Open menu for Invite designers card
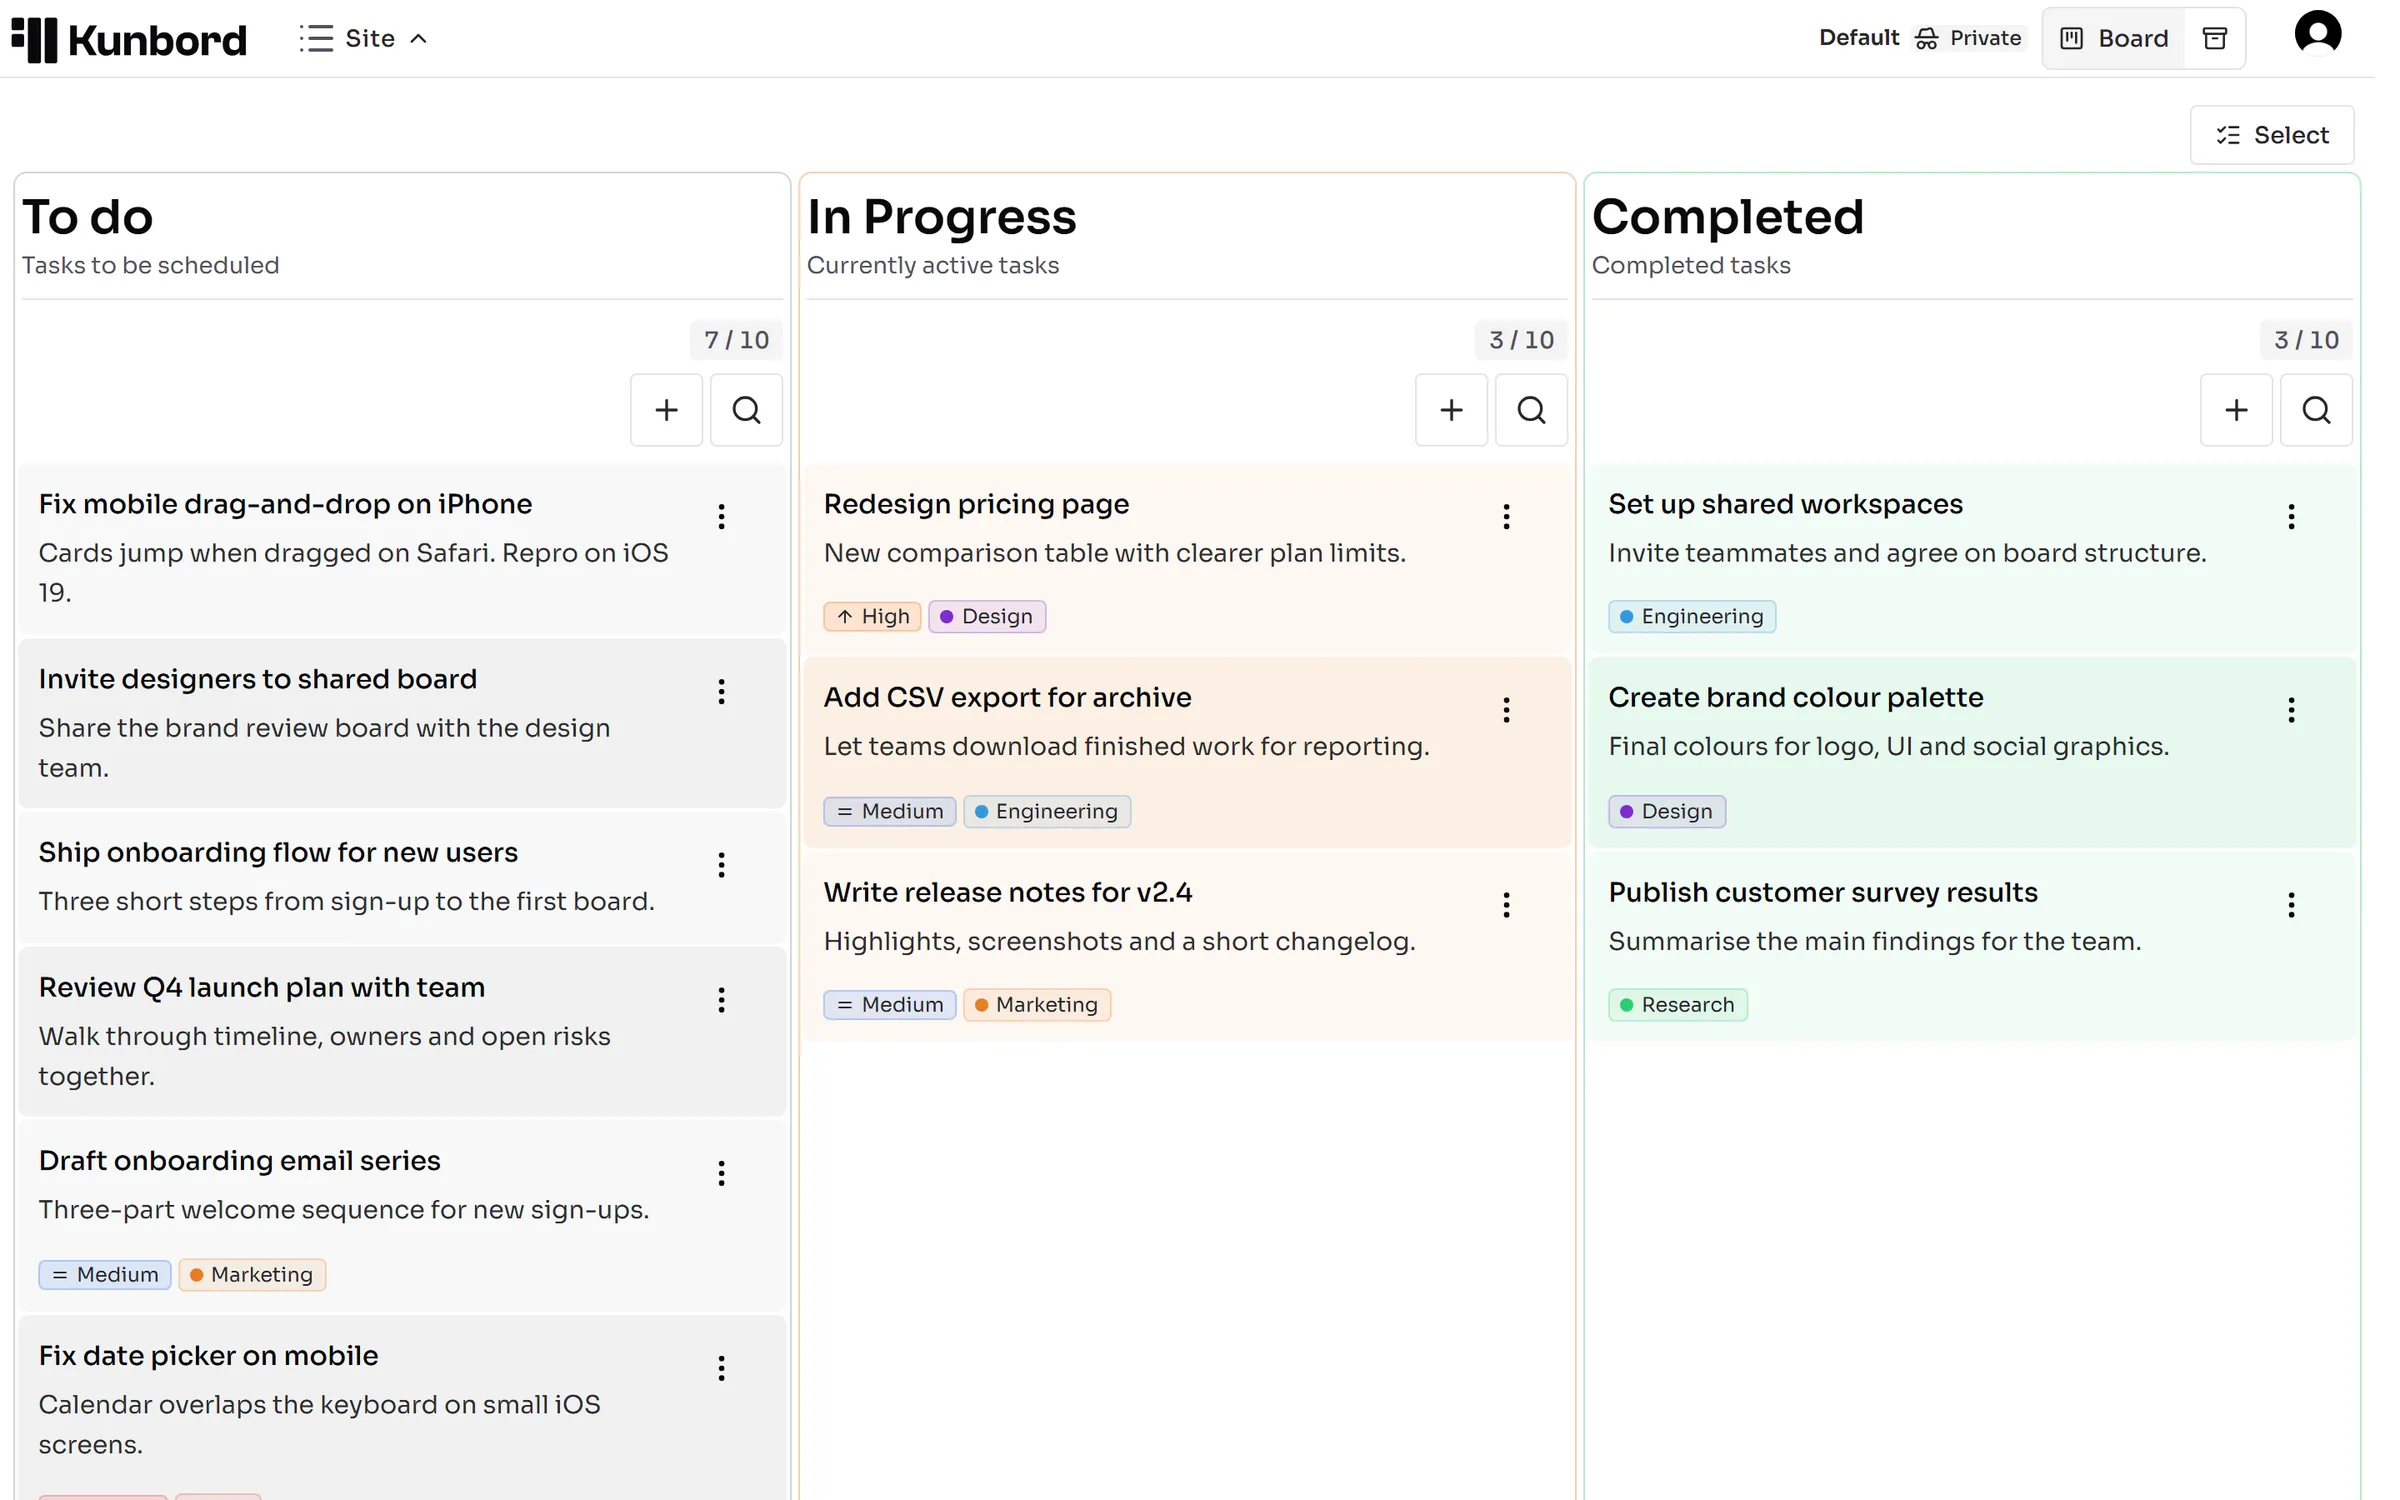Image resolution: width=2400 pixels, height=1500 pixels. (x=721, y=692)
